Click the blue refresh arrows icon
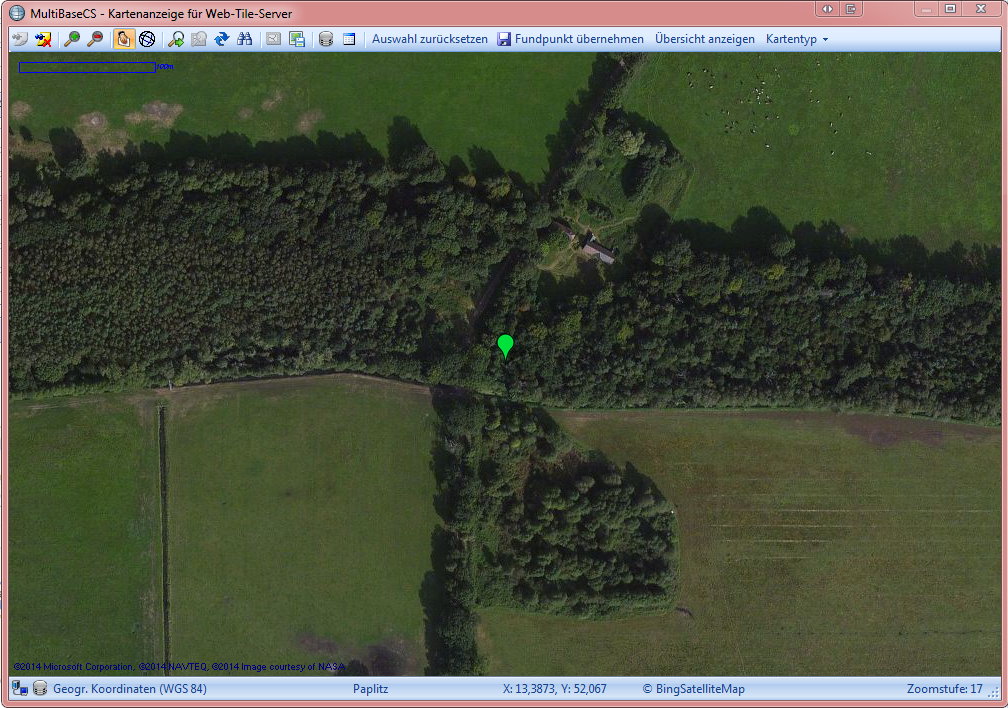Viewport: 1008px width, 708px height. (x=222, y=39)
